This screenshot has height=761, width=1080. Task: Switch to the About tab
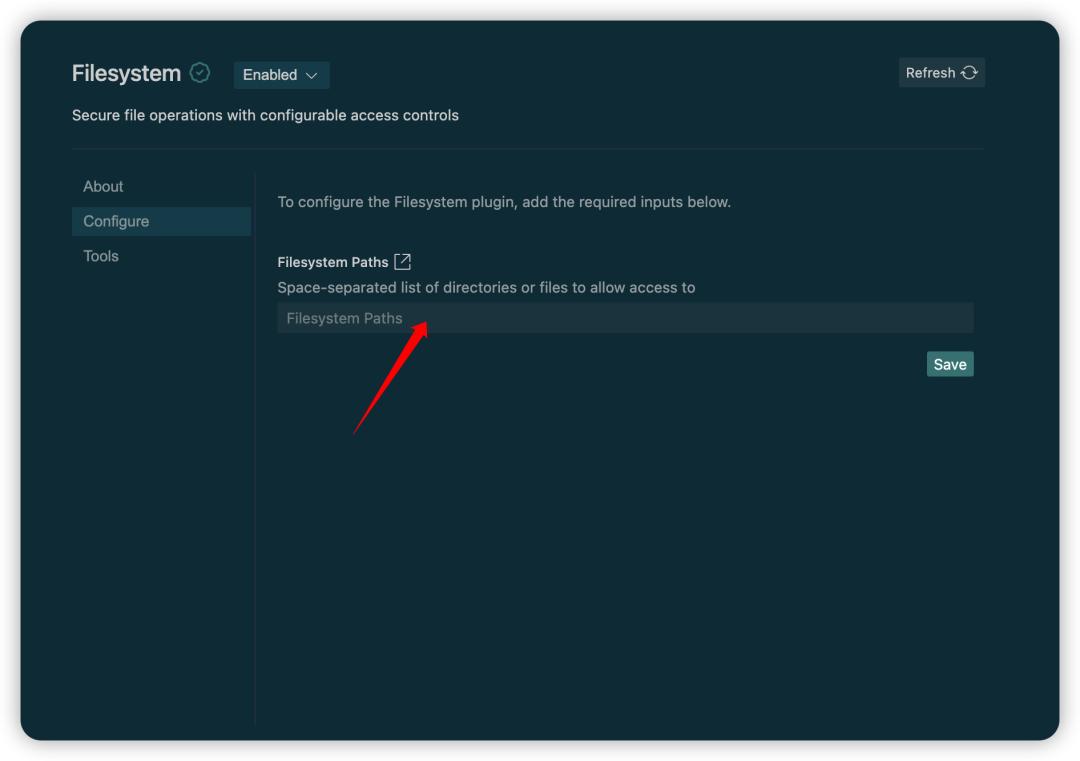103,187
